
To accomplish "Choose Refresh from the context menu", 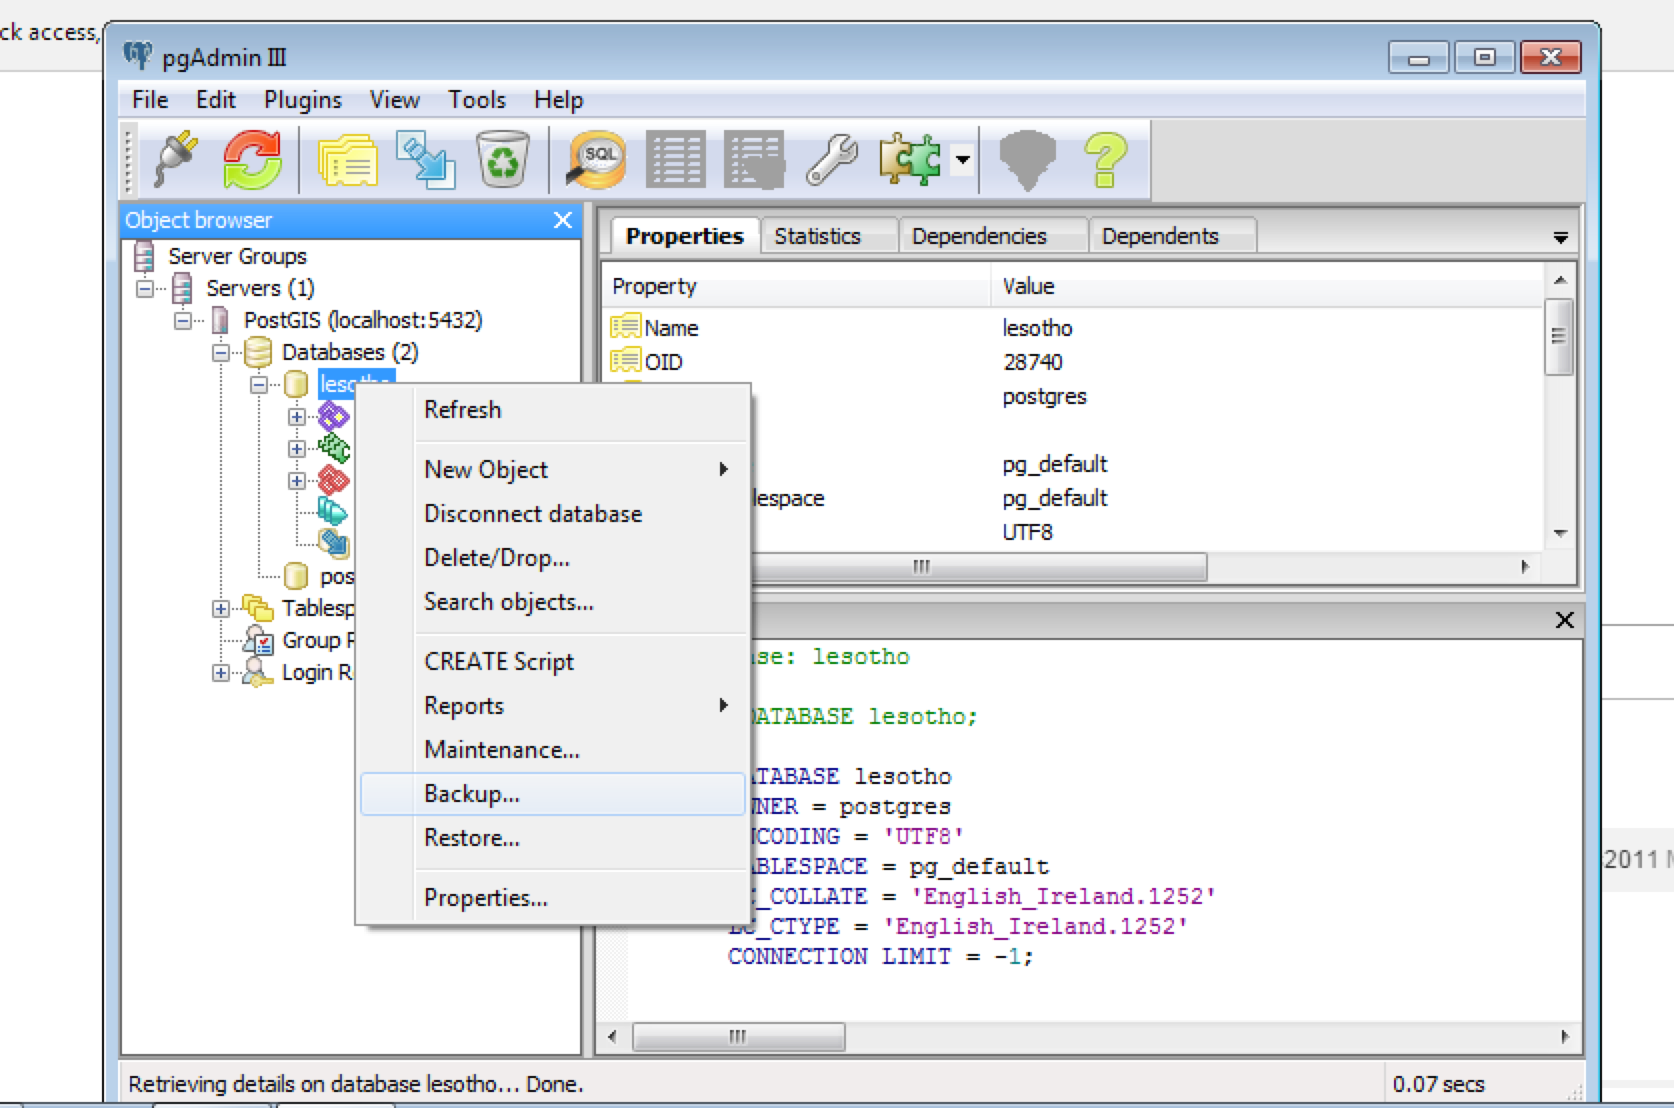I will point(553,410).
